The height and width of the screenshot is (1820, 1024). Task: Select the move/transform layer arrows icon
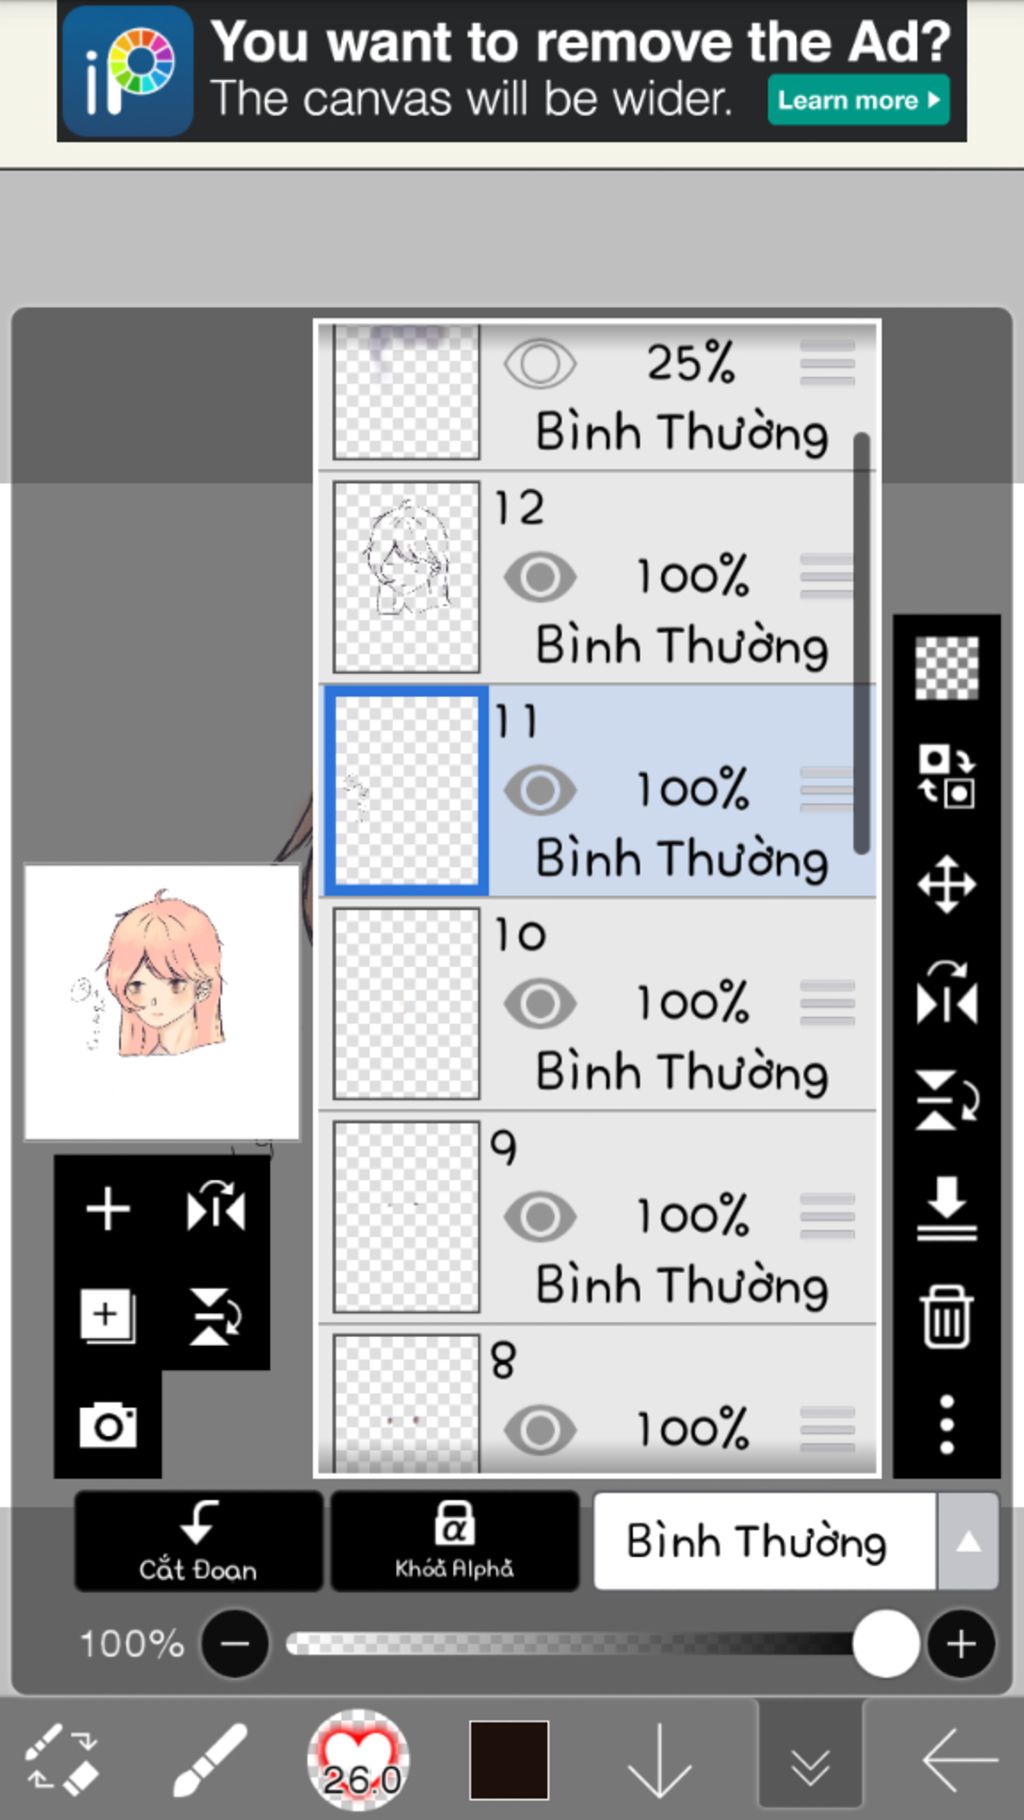(x=946, y=884)
